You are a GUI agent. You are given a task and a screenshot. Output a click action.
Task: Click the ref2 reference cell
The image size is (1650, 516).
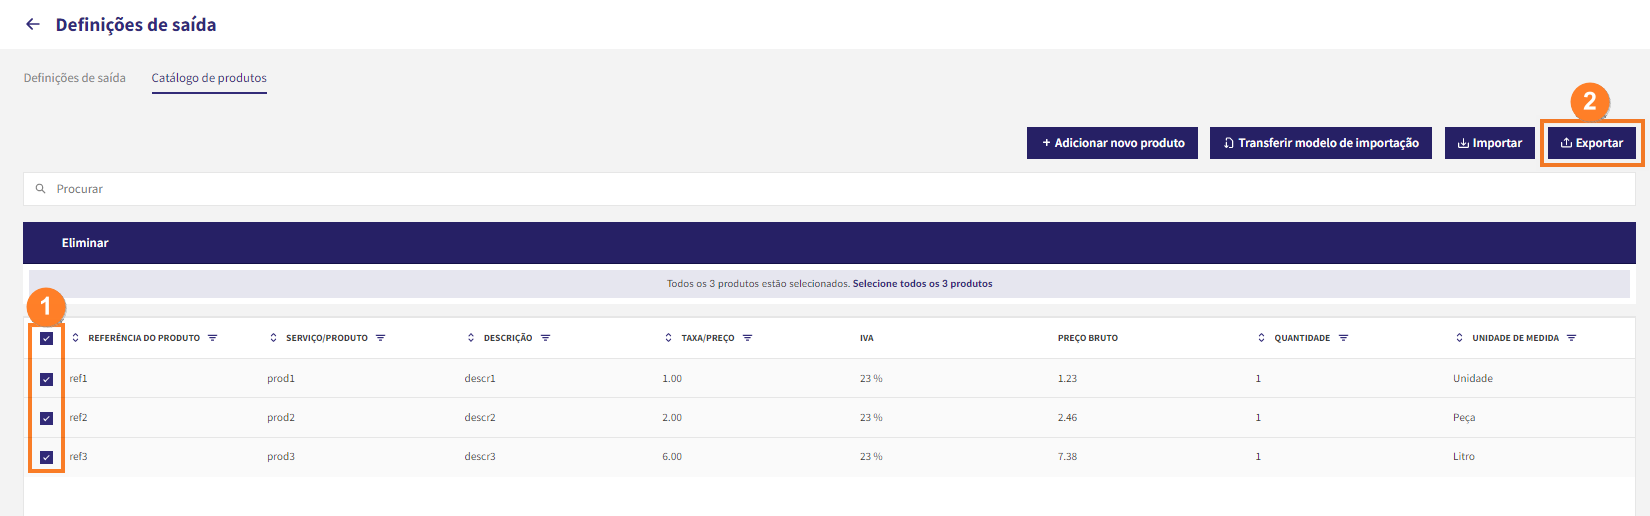pyautogui.click(x=79, y=418)
